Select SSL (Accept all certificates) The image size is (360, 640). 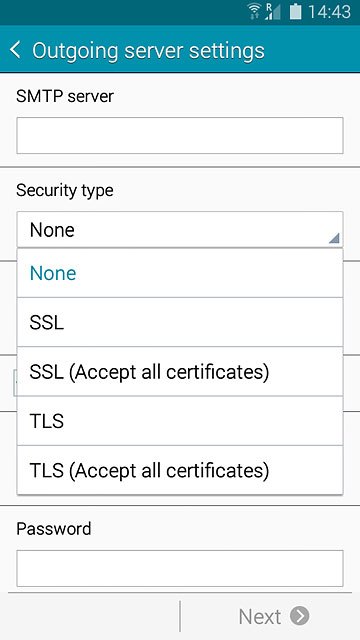pyautogui.click(x=180, y=372)
